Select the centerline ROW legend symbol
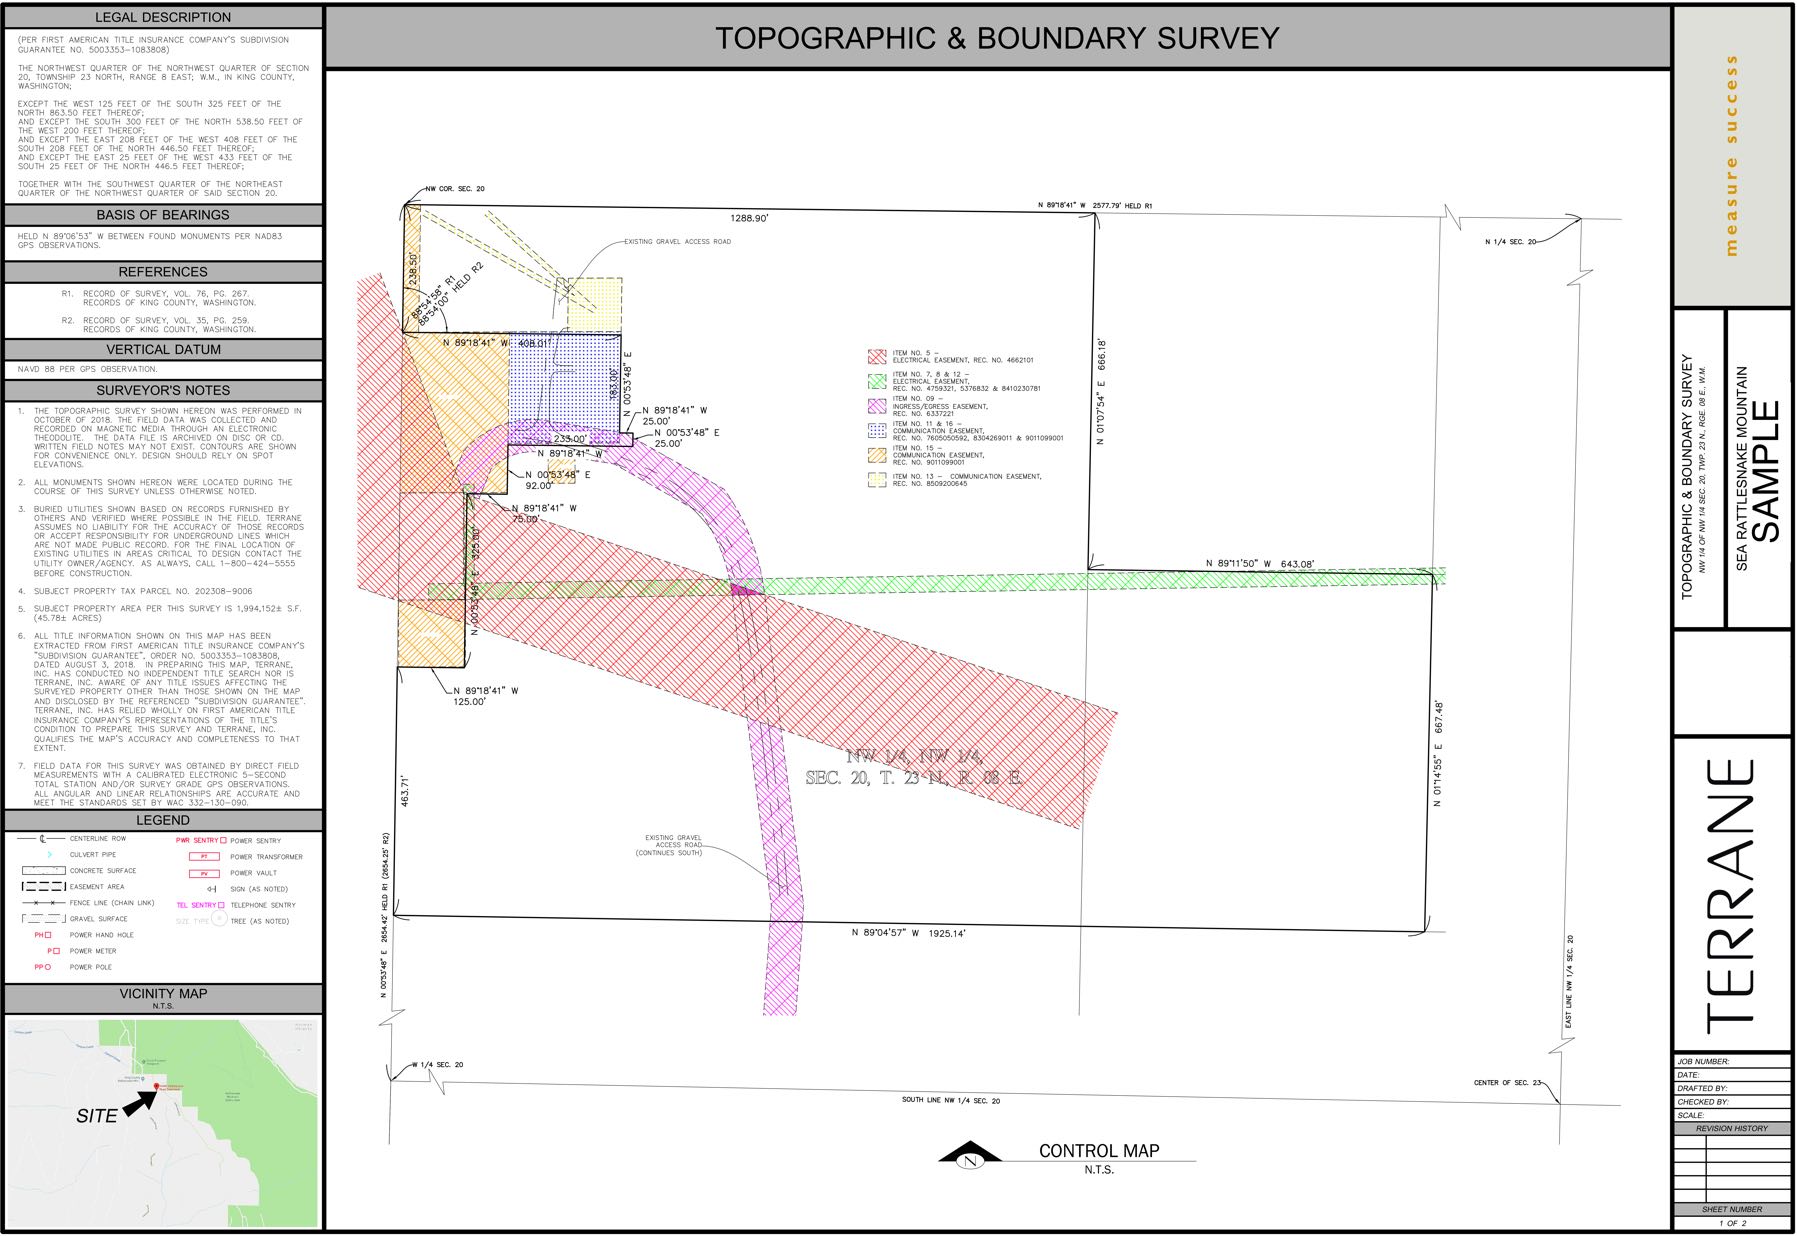The height and width of the screenshot is (1236, 1797). [43, 839]
